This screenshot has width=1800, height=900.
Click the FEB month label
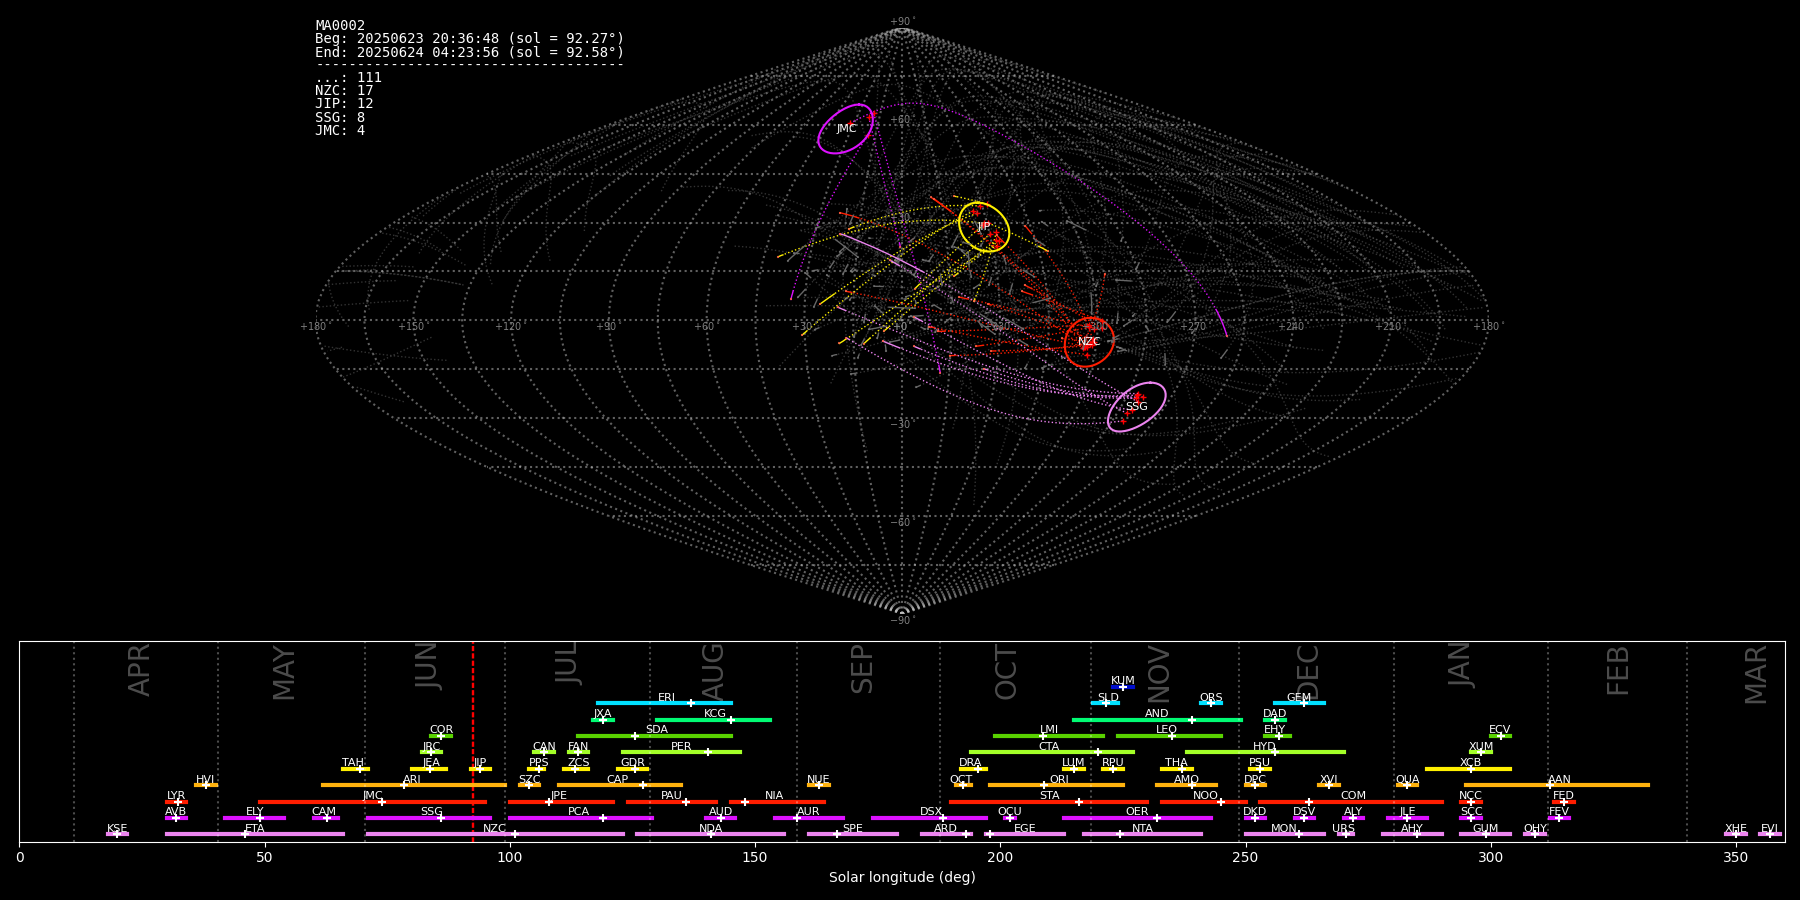coord(1618,670)
